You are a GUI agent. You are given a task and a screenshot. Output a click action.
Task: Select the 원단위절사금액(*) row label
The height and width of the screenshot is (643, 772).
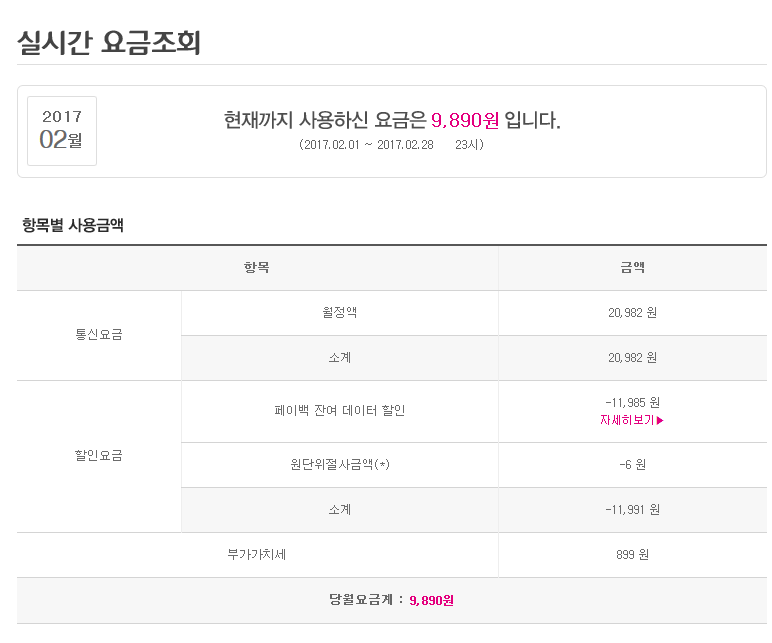(339, 464)
